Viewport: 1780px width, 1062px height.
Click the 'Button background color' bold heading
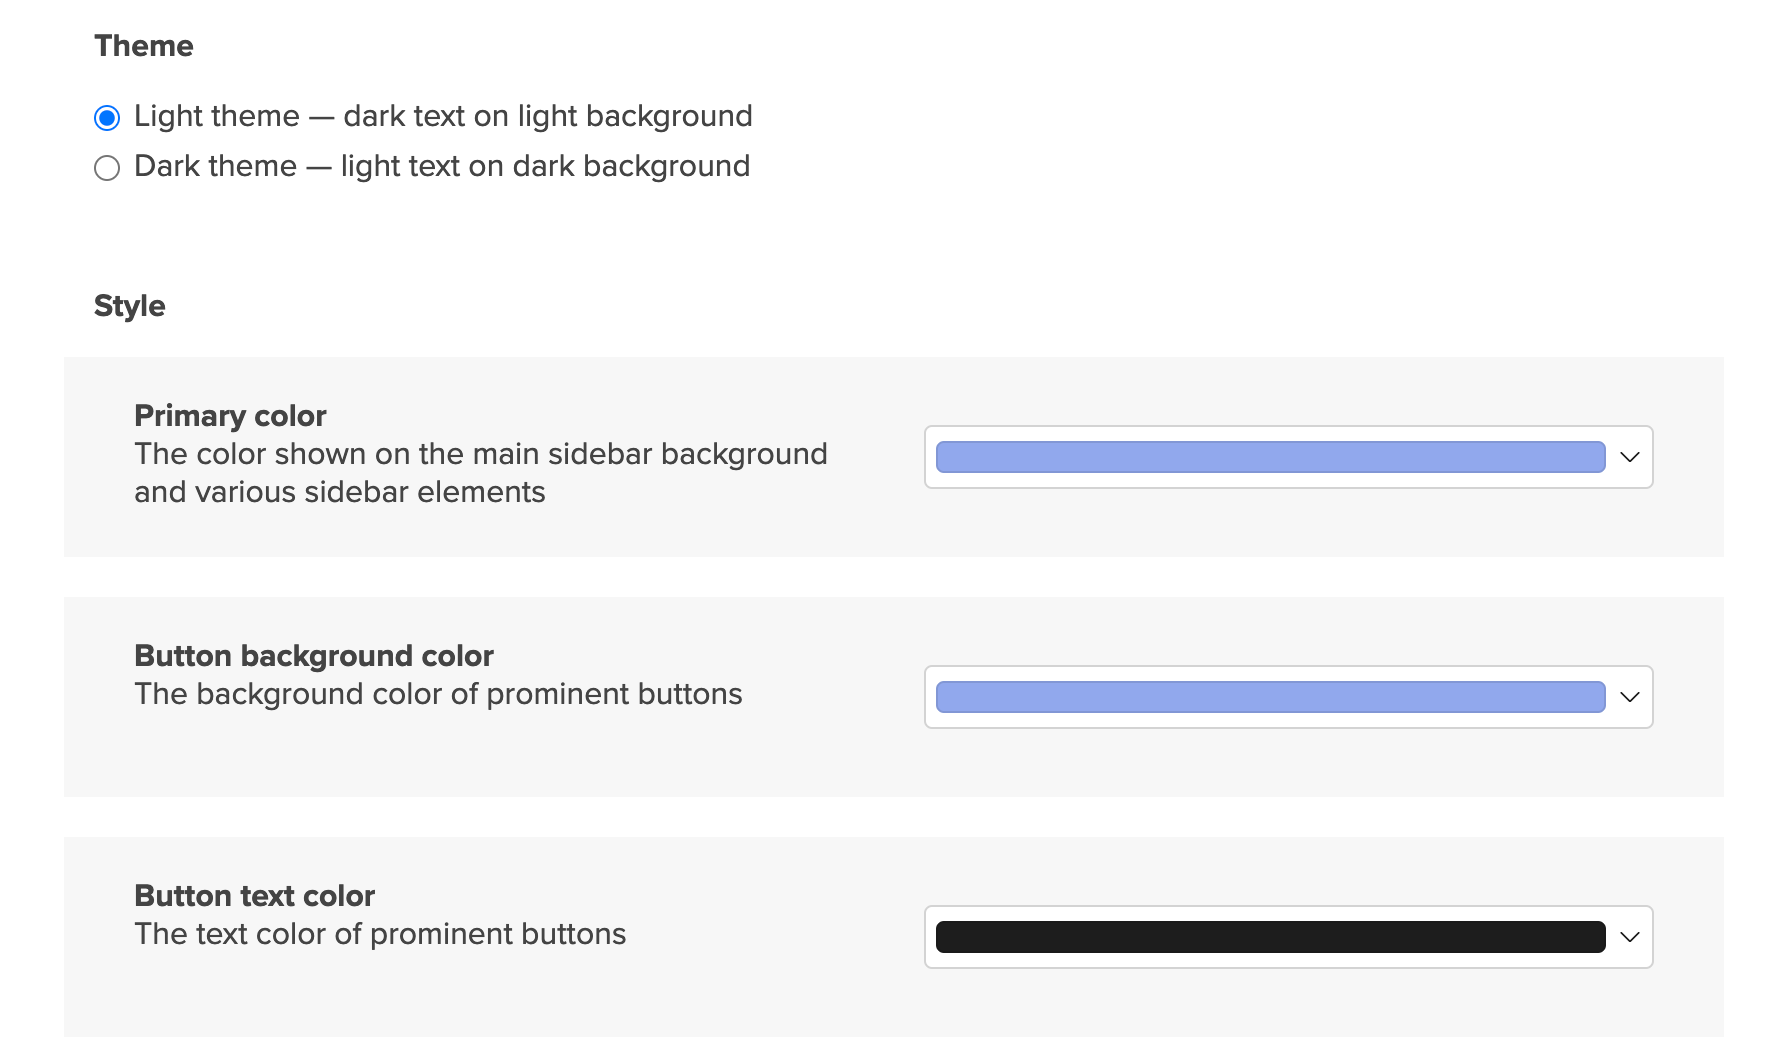(314, 656)
